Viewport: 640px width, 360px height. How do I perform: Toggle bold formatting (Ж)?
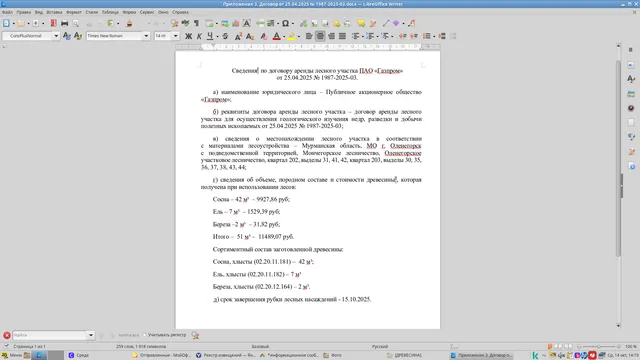tap(188, 36)
